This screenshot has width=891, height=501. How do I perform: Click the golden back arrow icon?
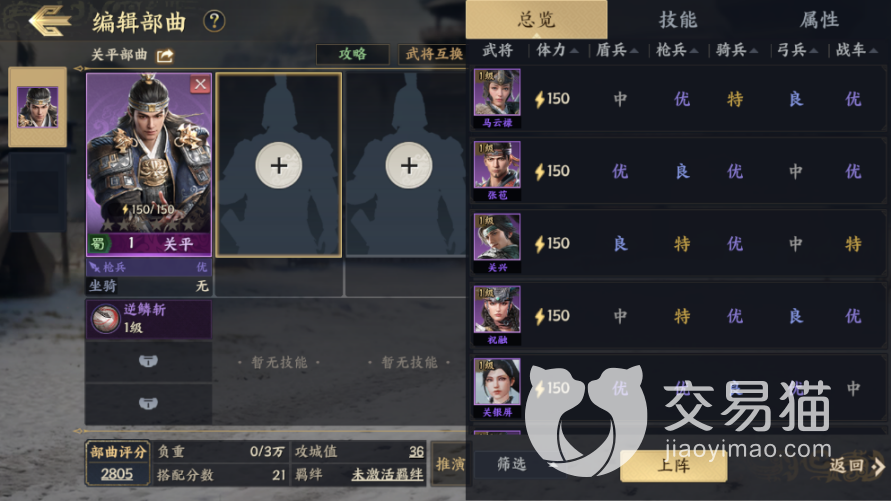[x=50, y=21]
